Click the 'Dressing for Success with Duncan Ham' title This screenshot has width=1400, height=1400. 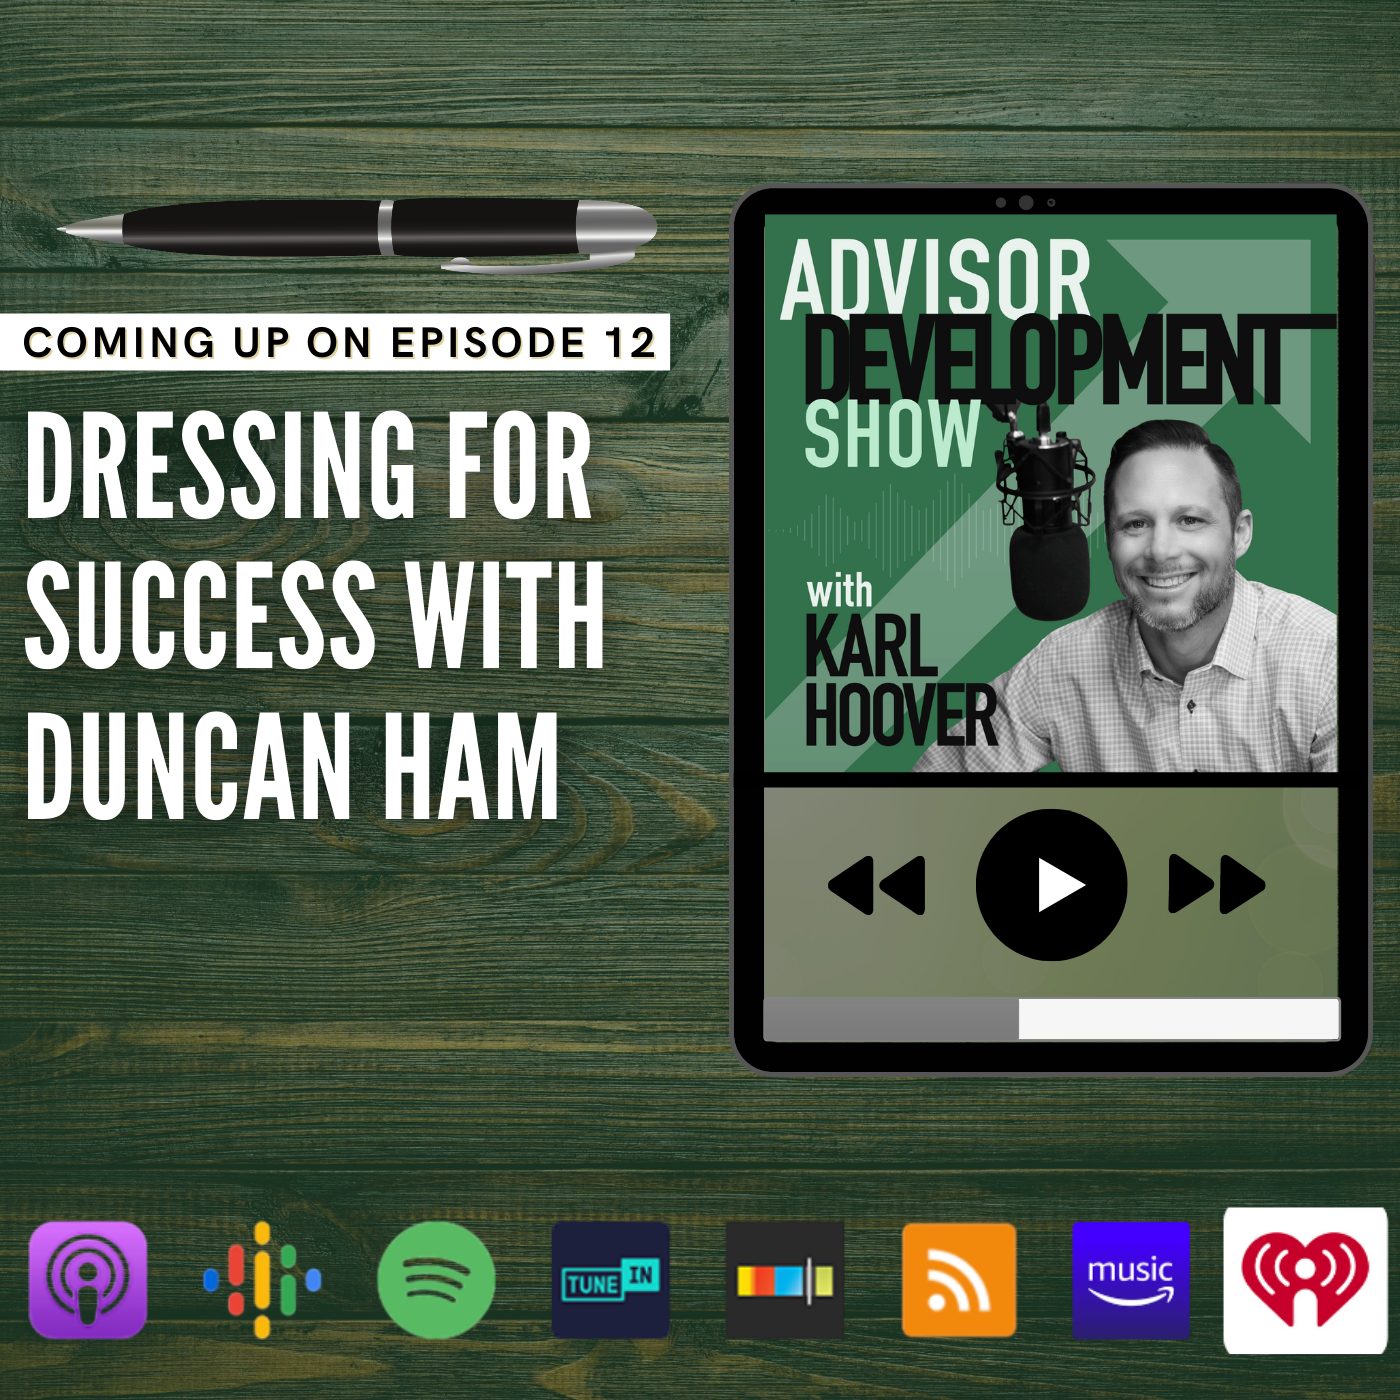tap(314, 615)
